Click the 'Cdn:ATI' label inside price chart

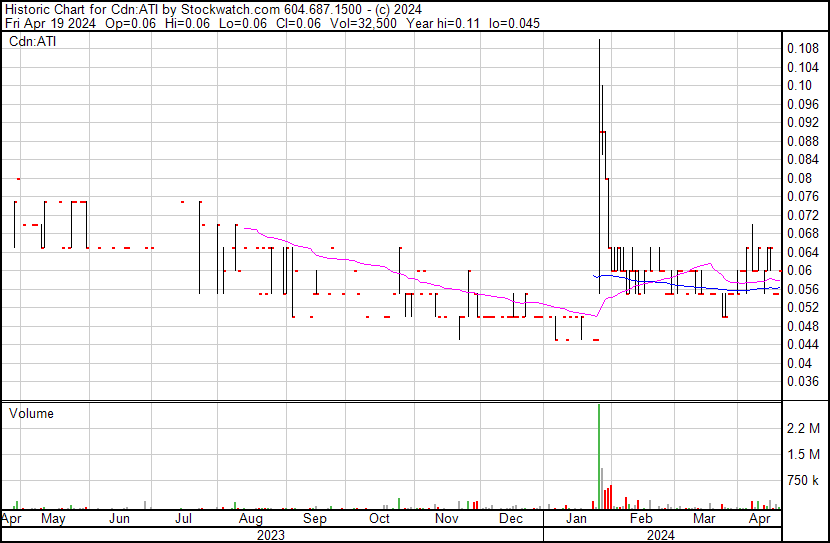coord(32,41)
